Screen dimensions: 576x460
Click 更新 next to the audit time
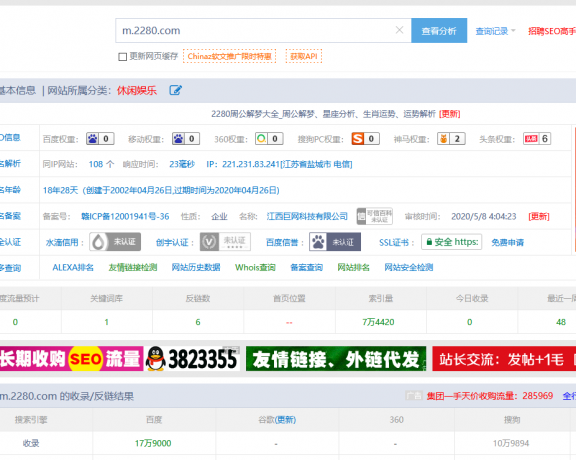tap(539, 216)
